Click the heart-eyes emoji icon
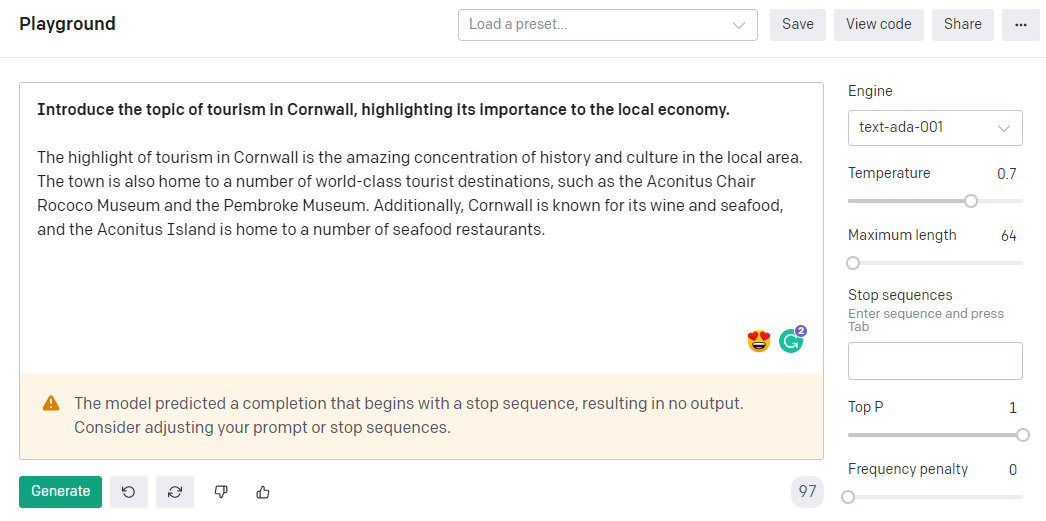This screenshot has height=521, width=1046. (758, 342)
